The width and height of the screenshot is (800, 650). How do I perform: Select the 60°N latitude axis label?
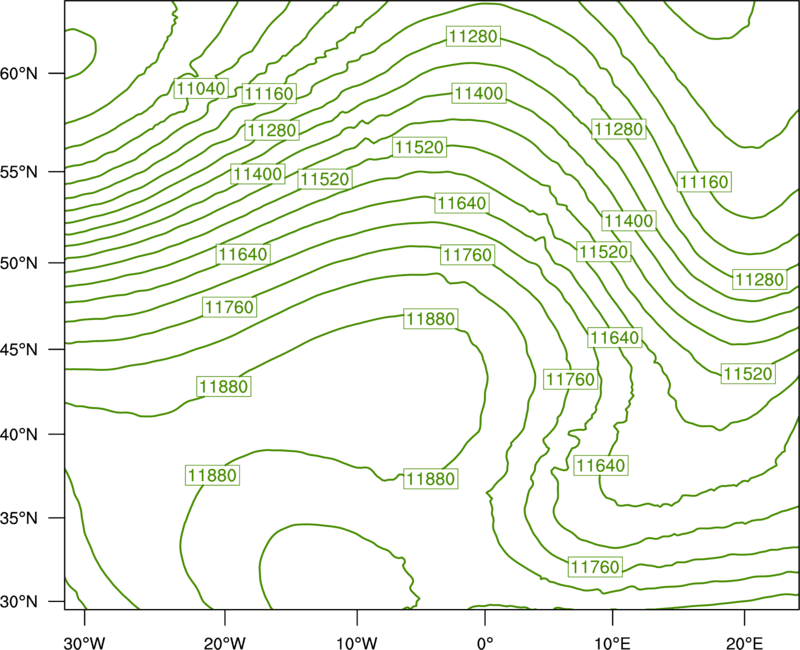coord(19,73)
